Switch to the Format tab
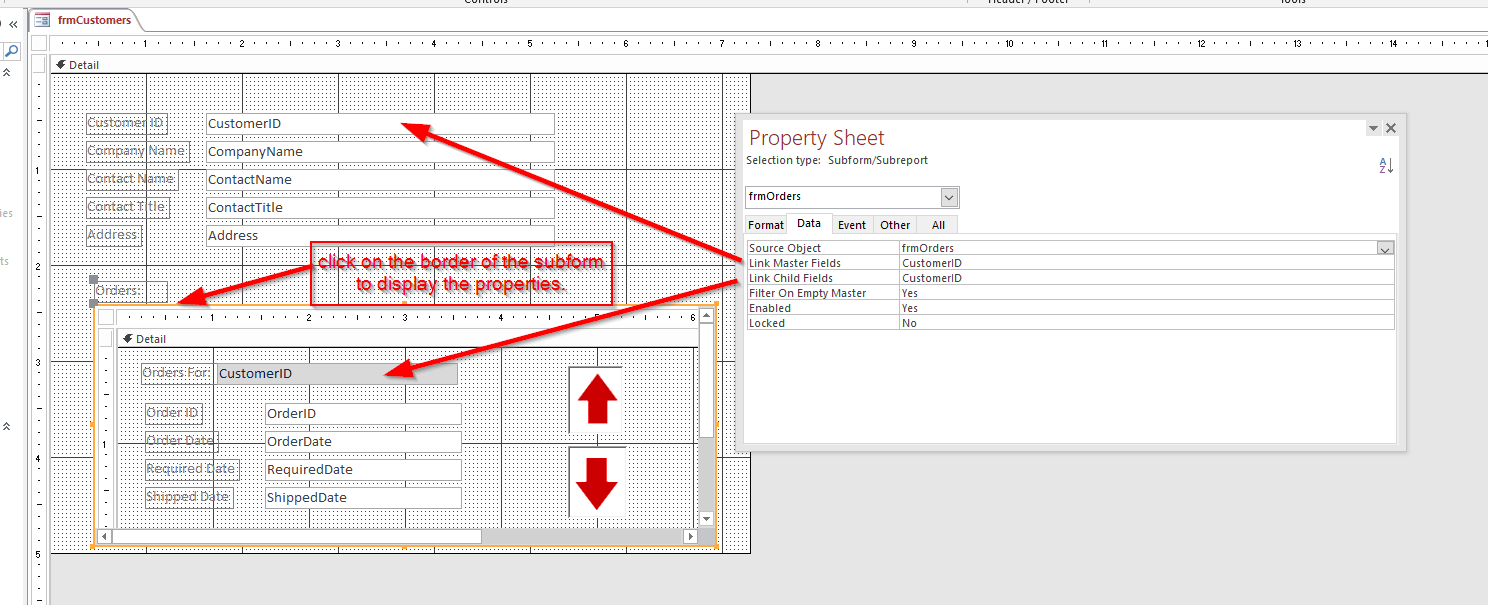The width and height of the screenshot is (1488, 605). (766, 225)
